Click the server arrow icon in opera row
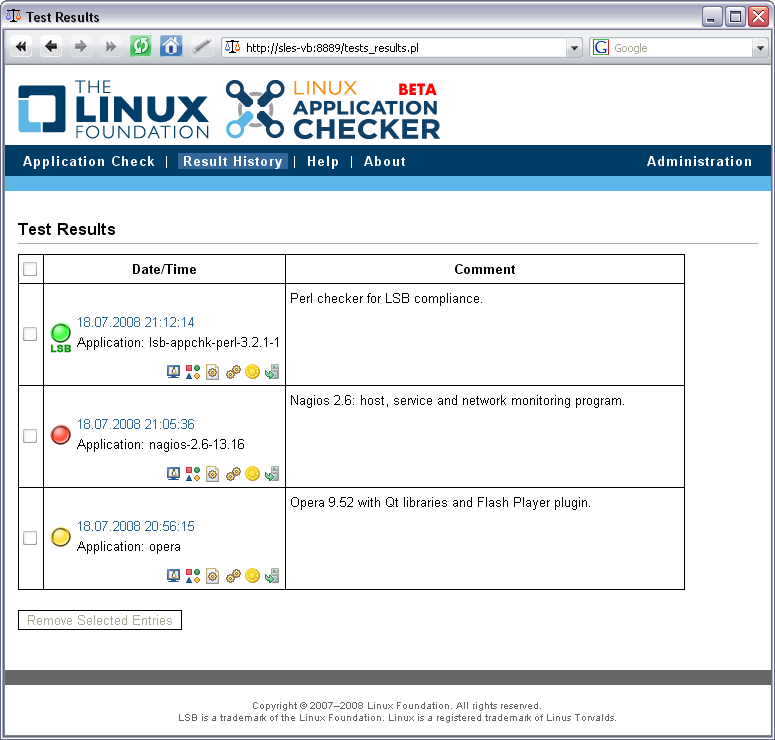This screenshot has width=775, height=740. click(x=272, y=576)
